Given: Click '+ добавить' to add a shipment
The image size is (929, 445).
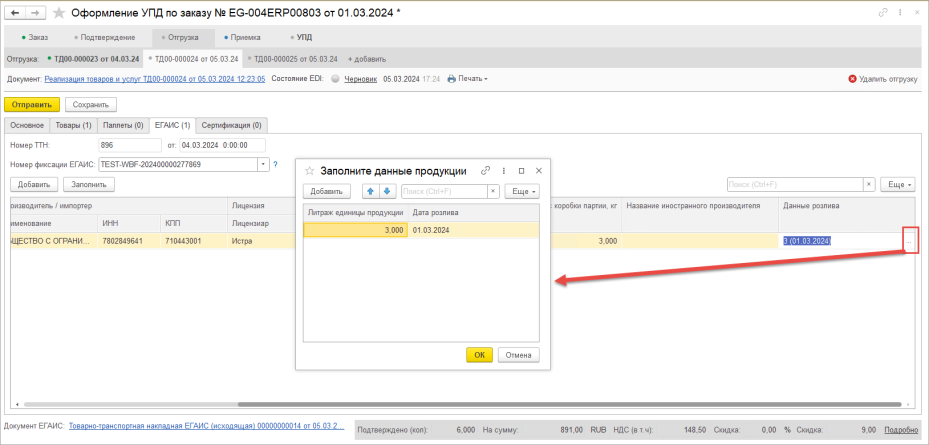Looking at the screenshot, I should (x=367, y=59).
